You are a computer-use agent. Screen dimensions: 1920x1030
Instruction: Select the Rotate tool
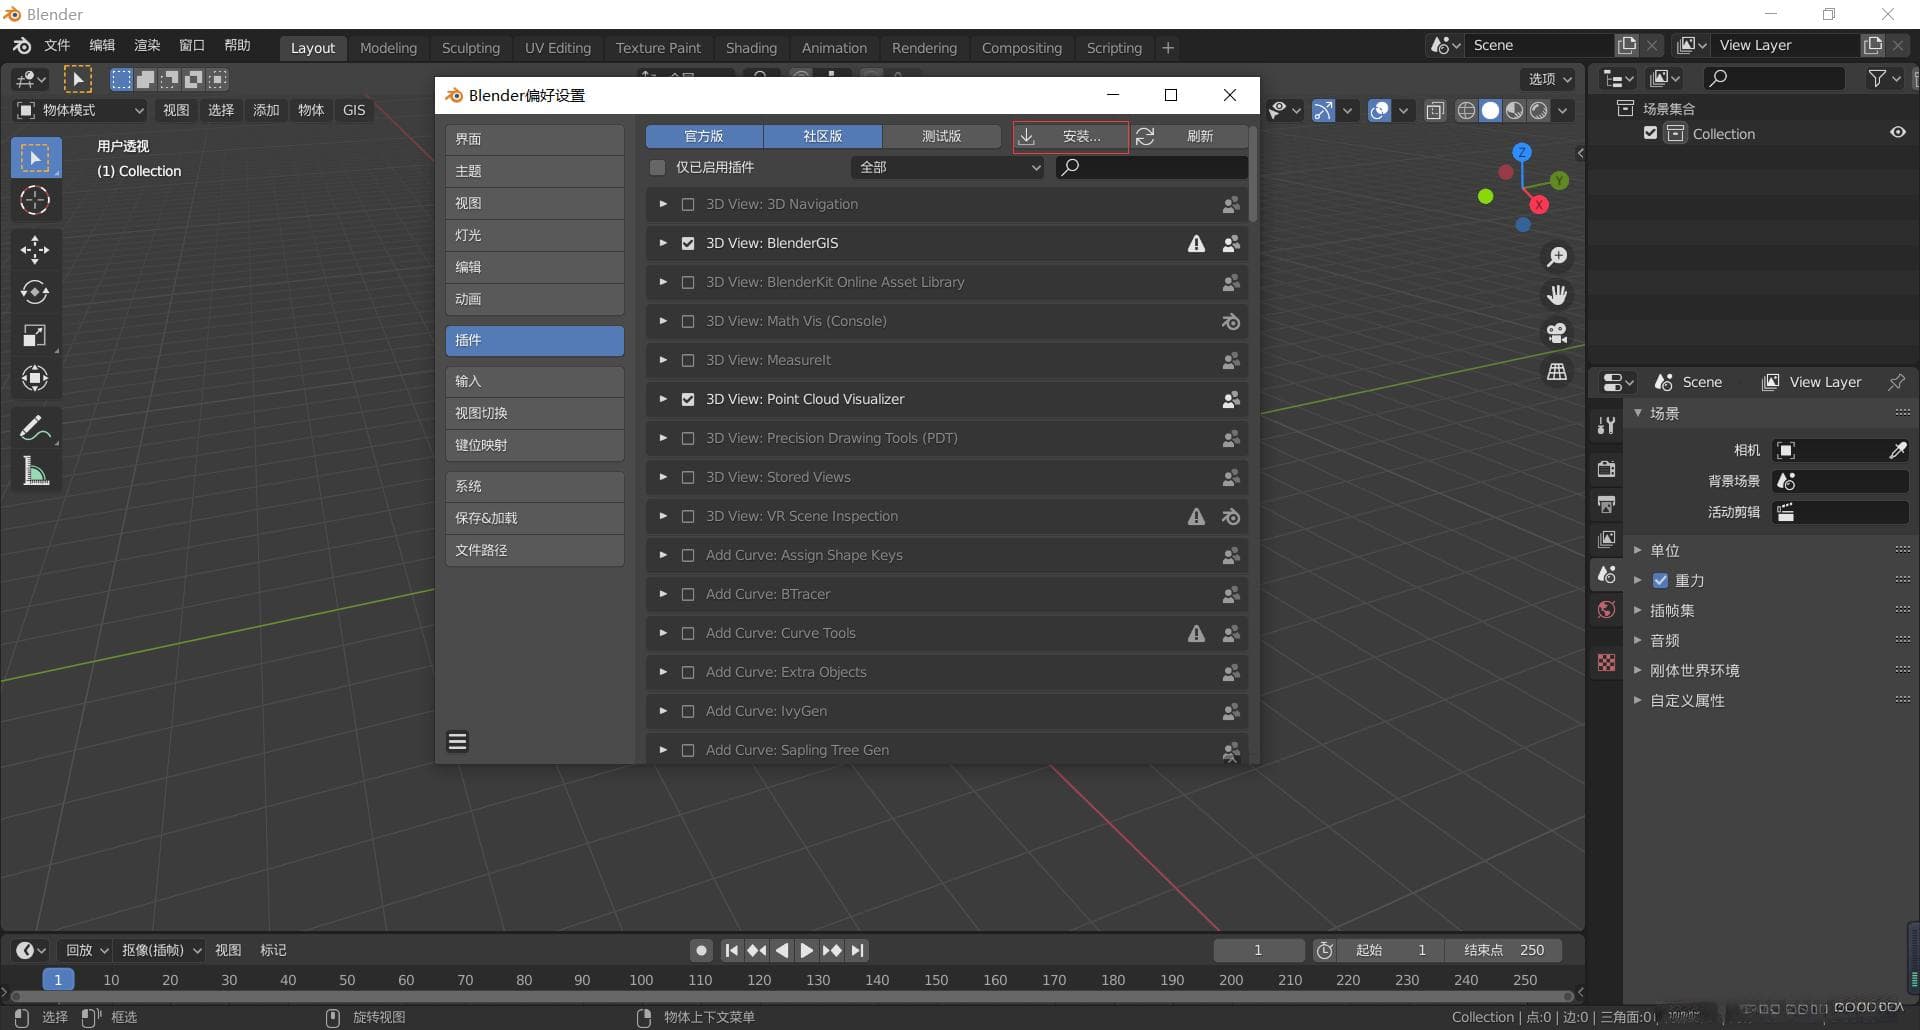click(35, 292)
